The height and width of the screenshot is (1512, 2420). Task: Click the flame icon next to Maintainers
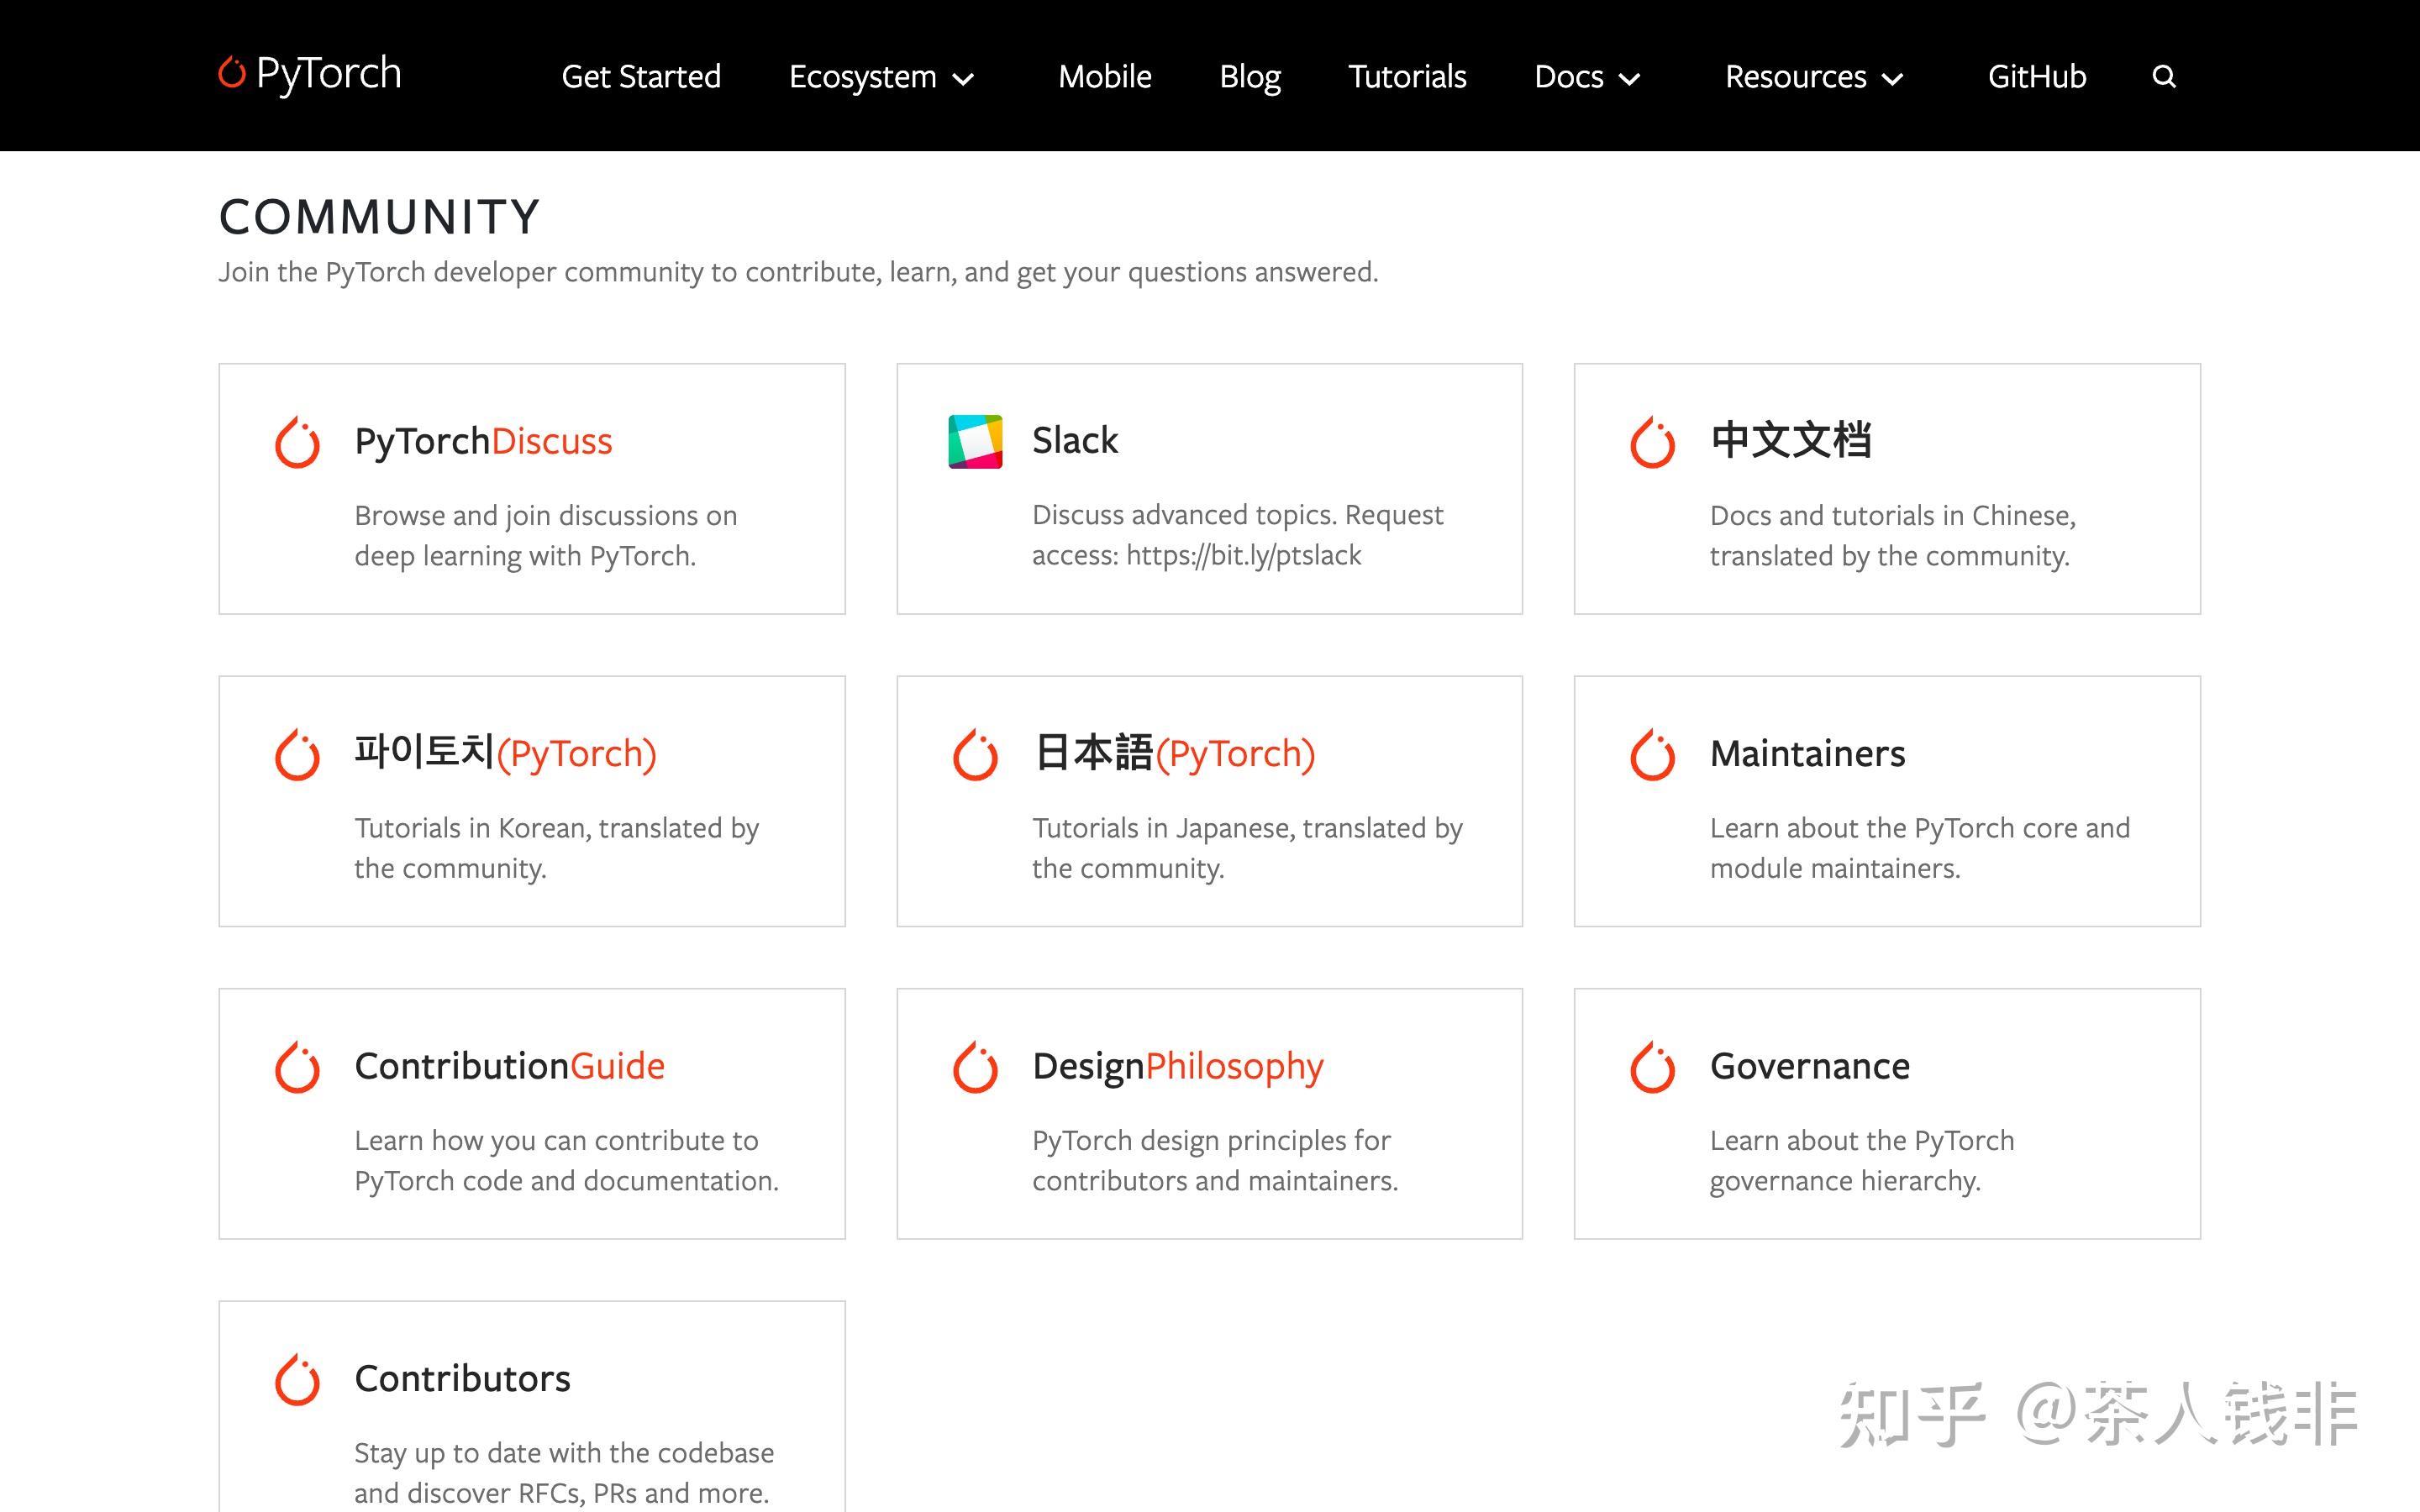(x=1652, y=754)
